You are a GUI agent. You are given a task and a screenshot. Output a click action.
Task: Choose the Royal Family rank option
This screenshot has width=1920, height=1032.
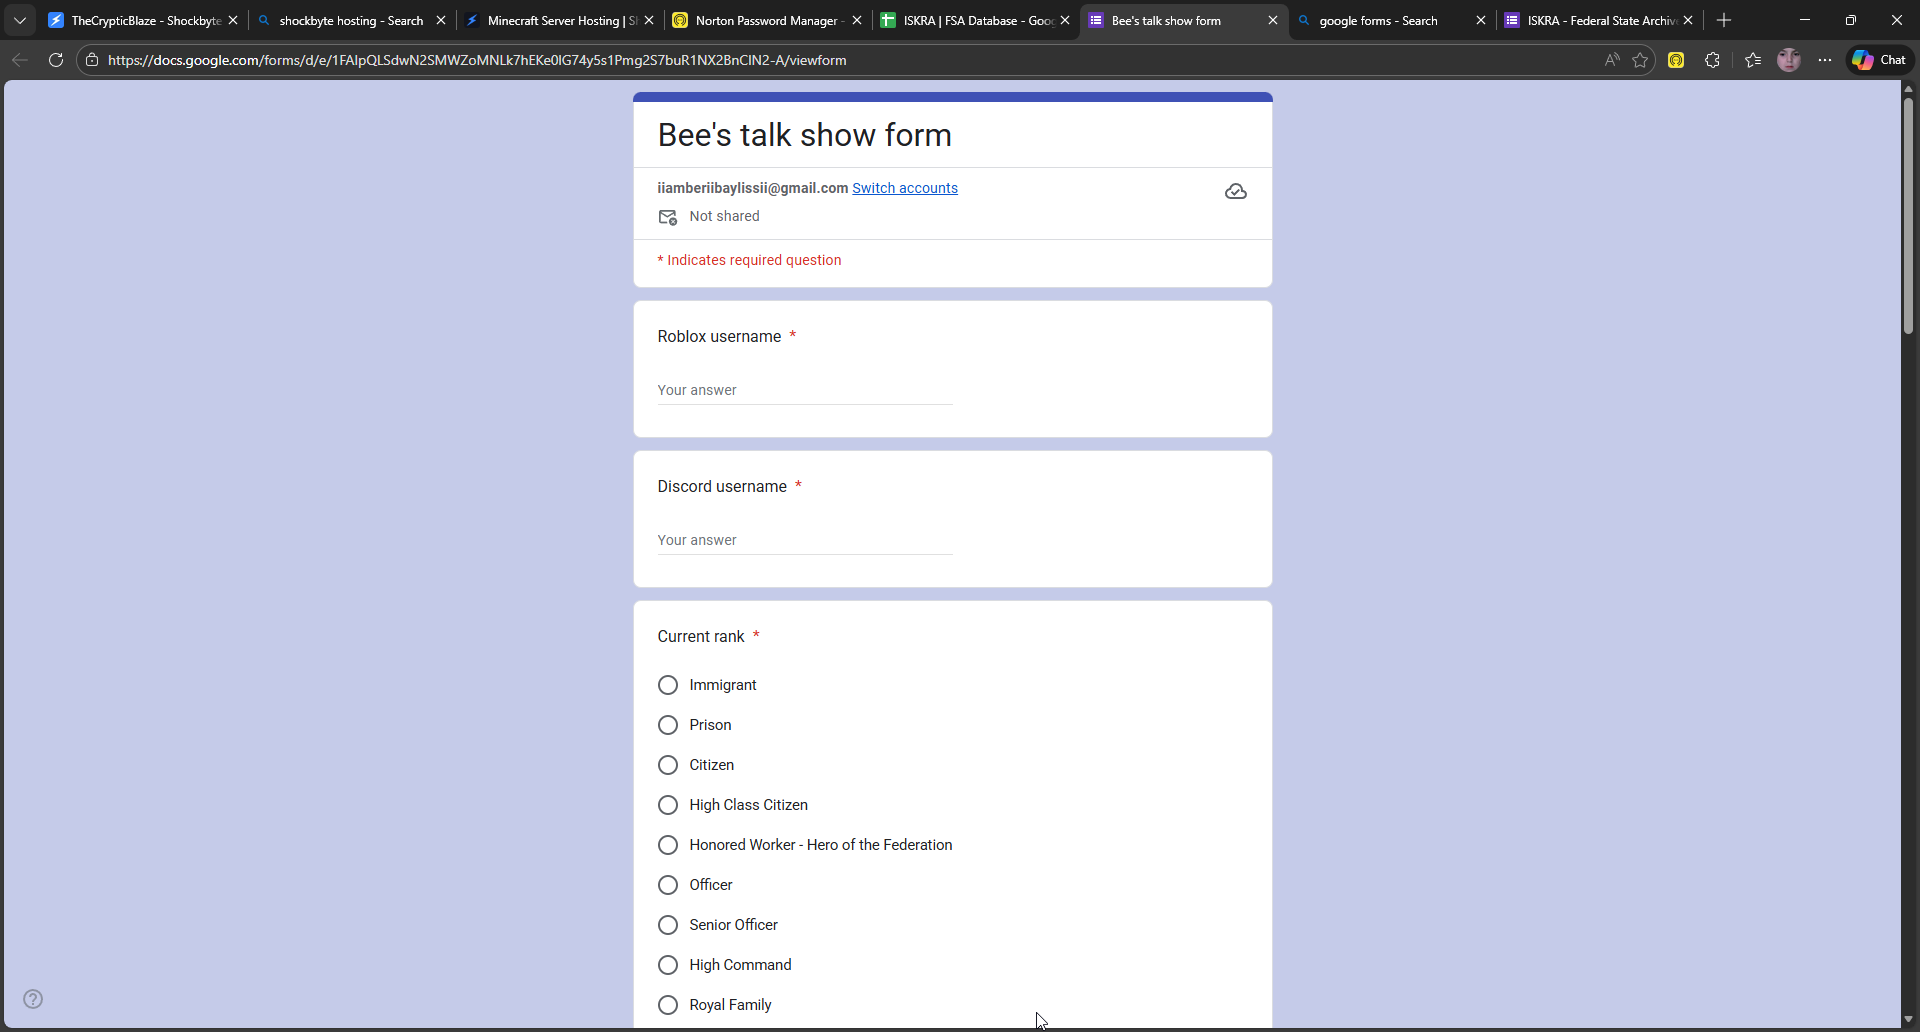[x=668, y=1005]
